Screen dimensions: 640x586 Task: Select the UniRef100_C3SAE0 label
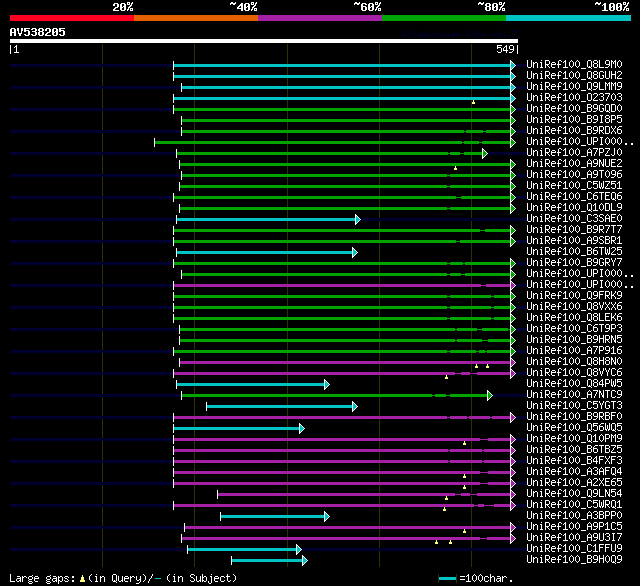(x=574, y=219)
